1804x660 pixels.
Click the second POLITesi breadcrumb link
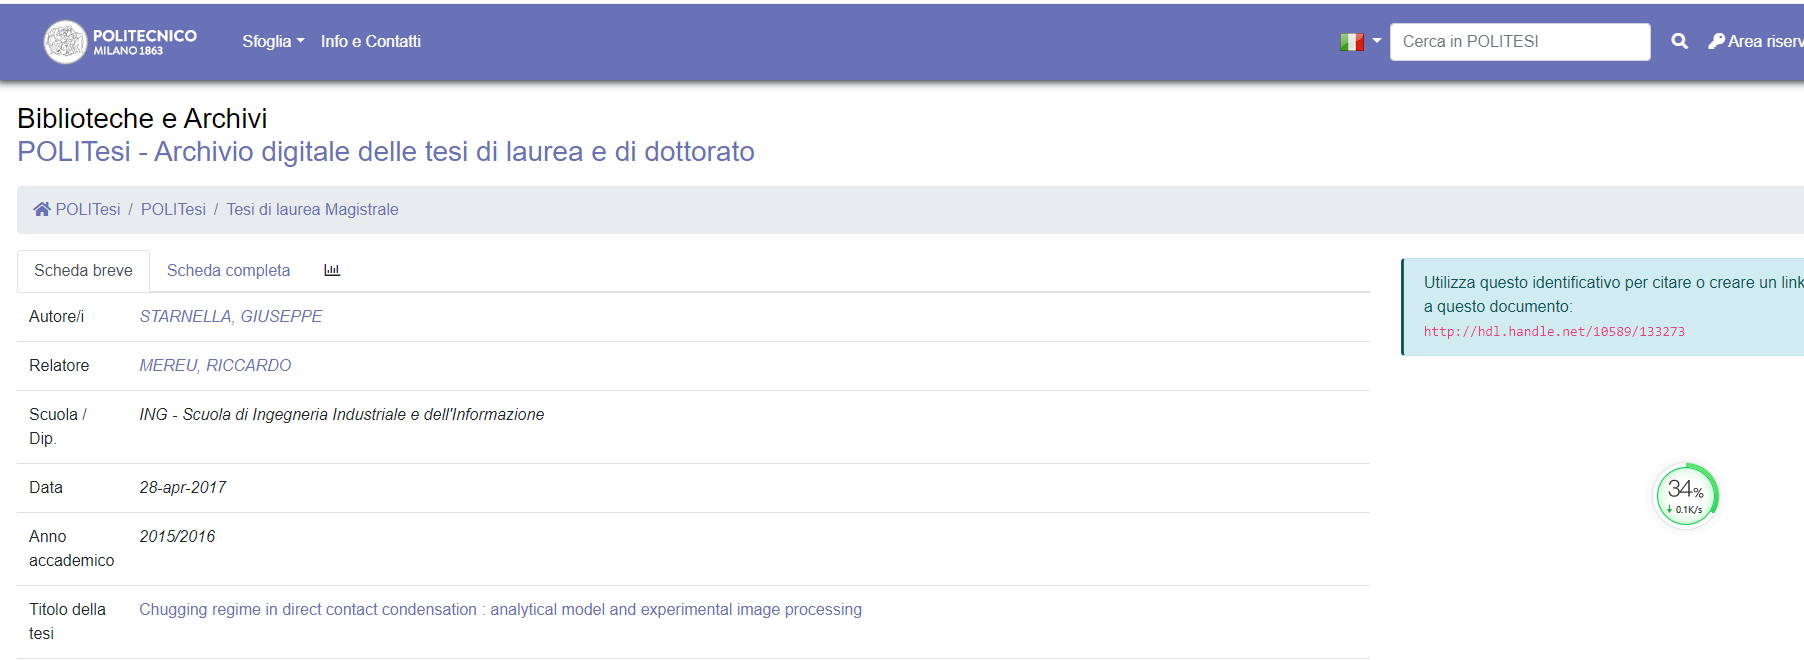pyautogui.click(x=173, y=209)
